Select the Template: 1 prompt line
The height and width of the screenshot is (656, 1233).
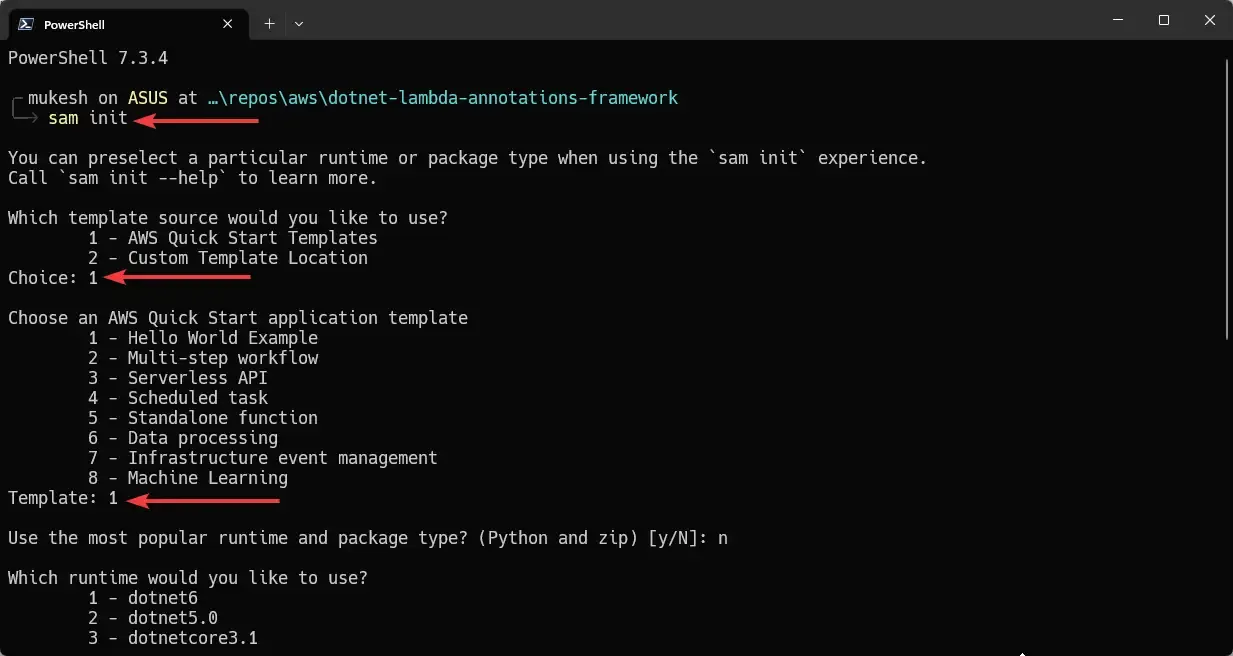(x=62, y=497)
